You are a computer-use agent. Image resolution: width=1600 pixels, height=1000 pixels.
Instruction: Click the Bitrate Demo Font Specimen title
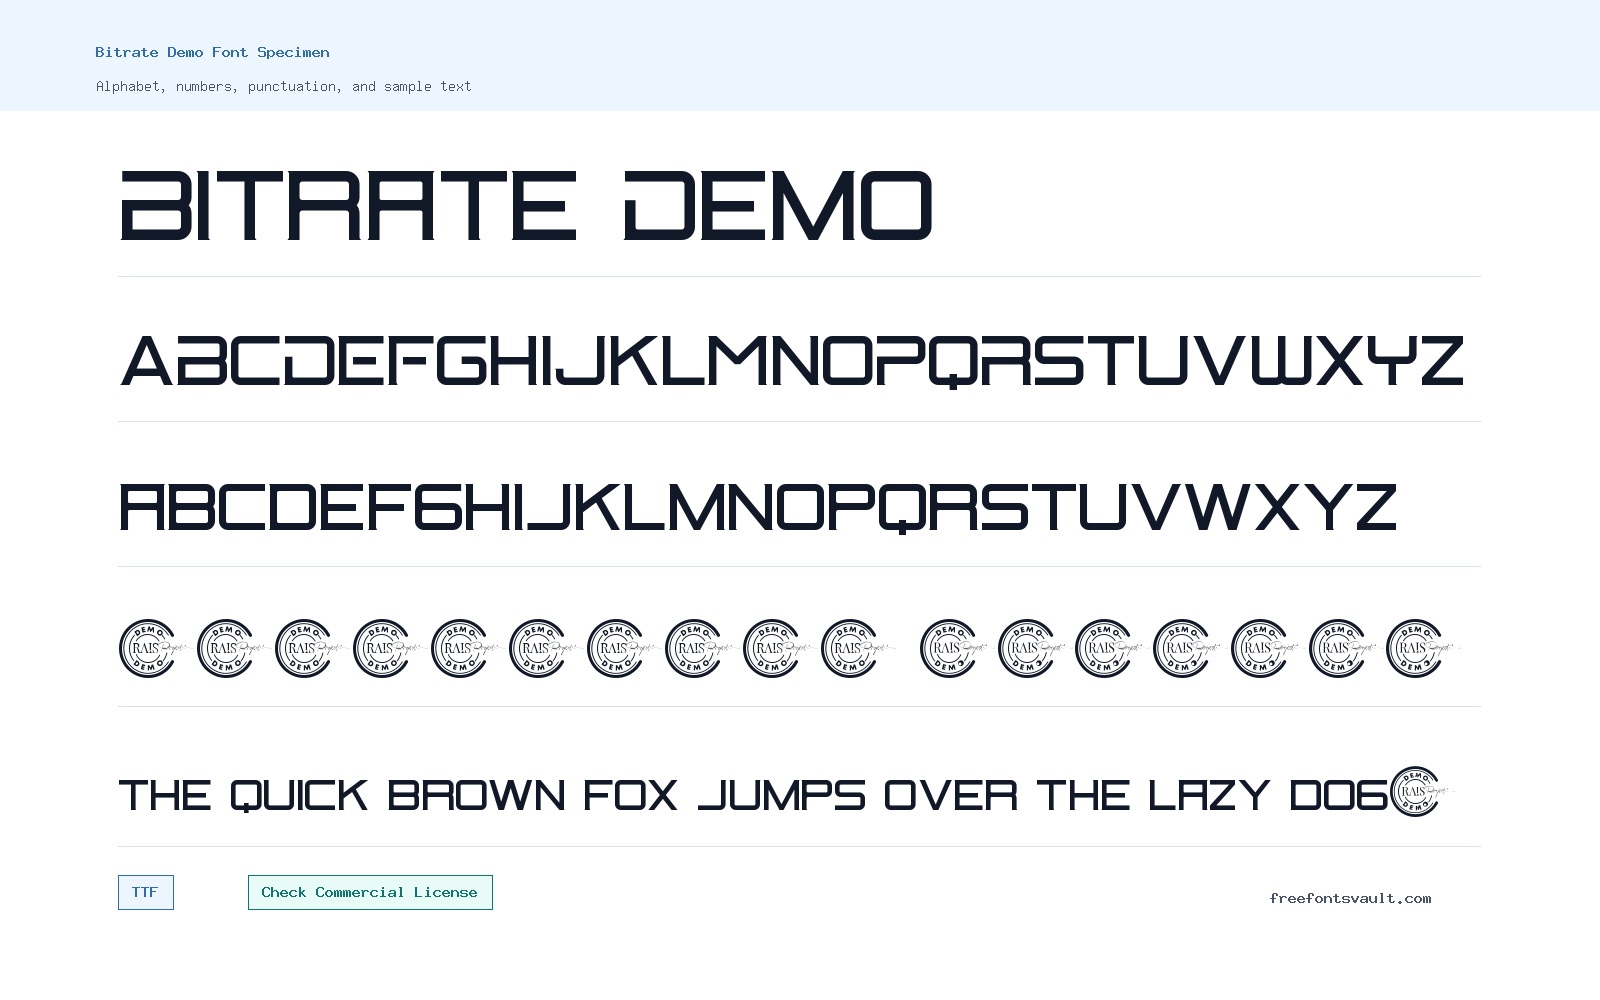pyautogui.click(x=212, y=52)
